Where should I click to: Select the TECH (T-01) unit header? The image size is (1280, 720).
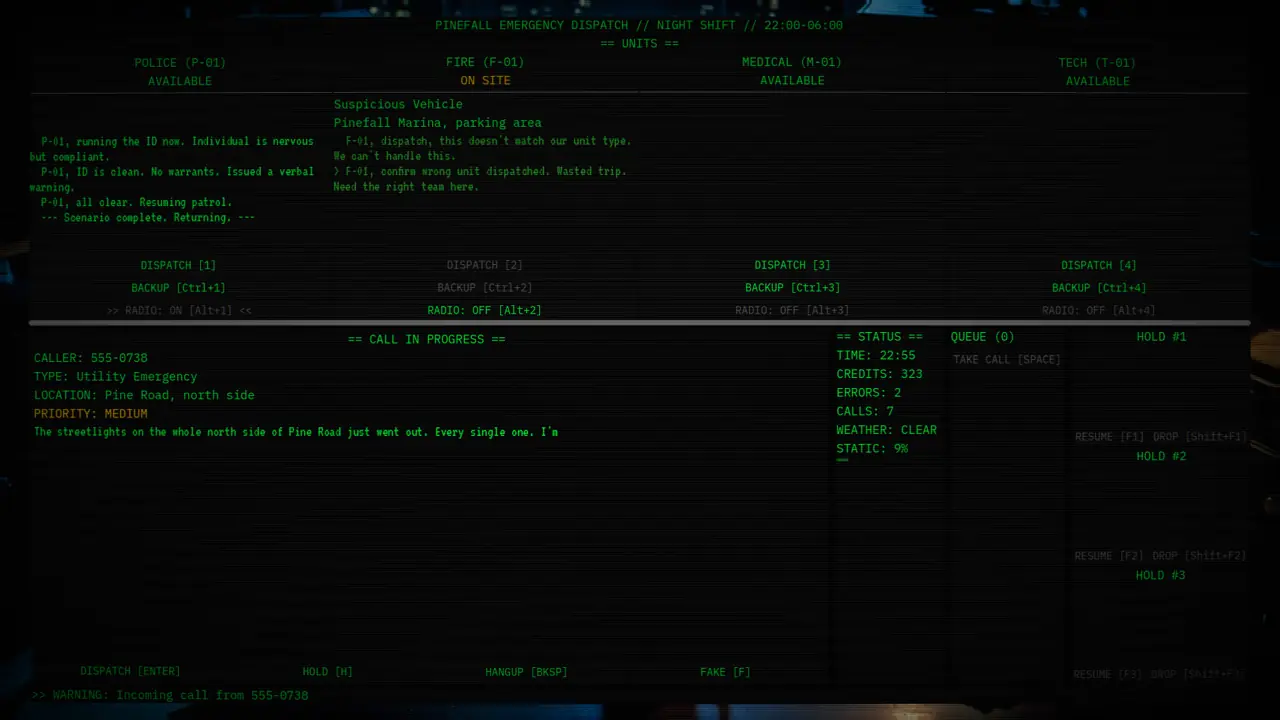[x=1097, y=63]
